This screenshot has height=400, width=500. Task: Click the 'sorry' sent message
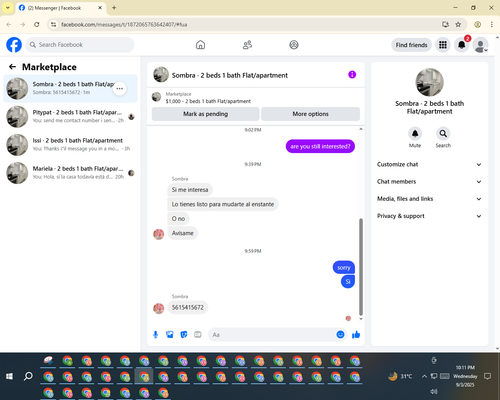tap(344, 267)
